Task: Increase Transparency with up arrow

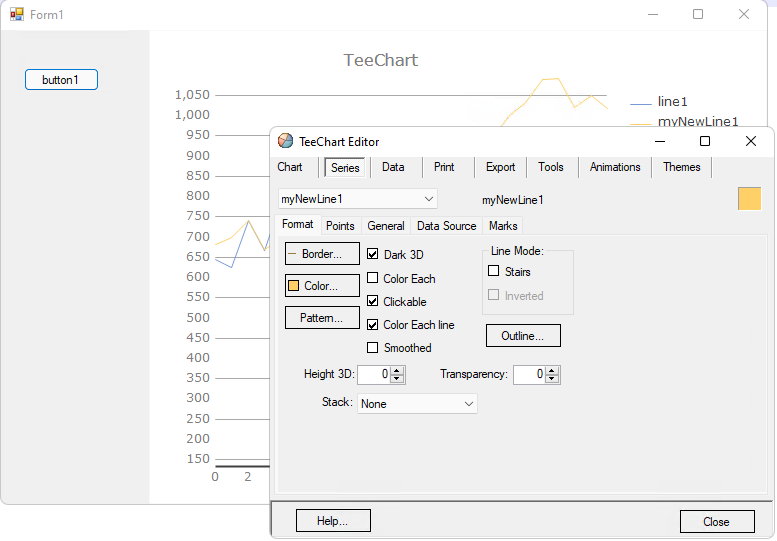Action: [552, 371]
